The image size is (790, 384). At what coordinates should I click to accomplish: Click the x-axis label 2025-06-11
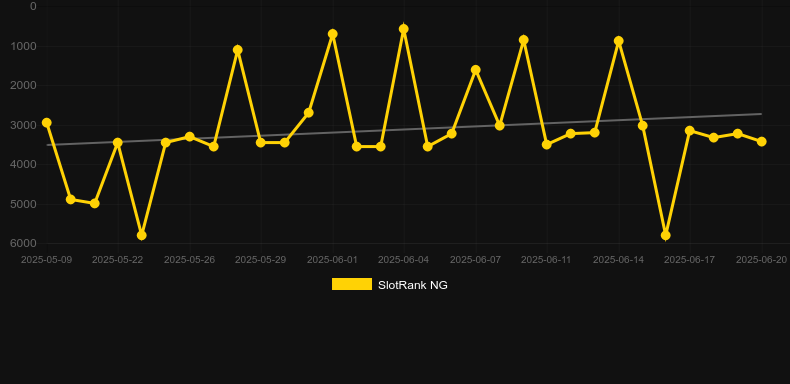coord(547,260)
